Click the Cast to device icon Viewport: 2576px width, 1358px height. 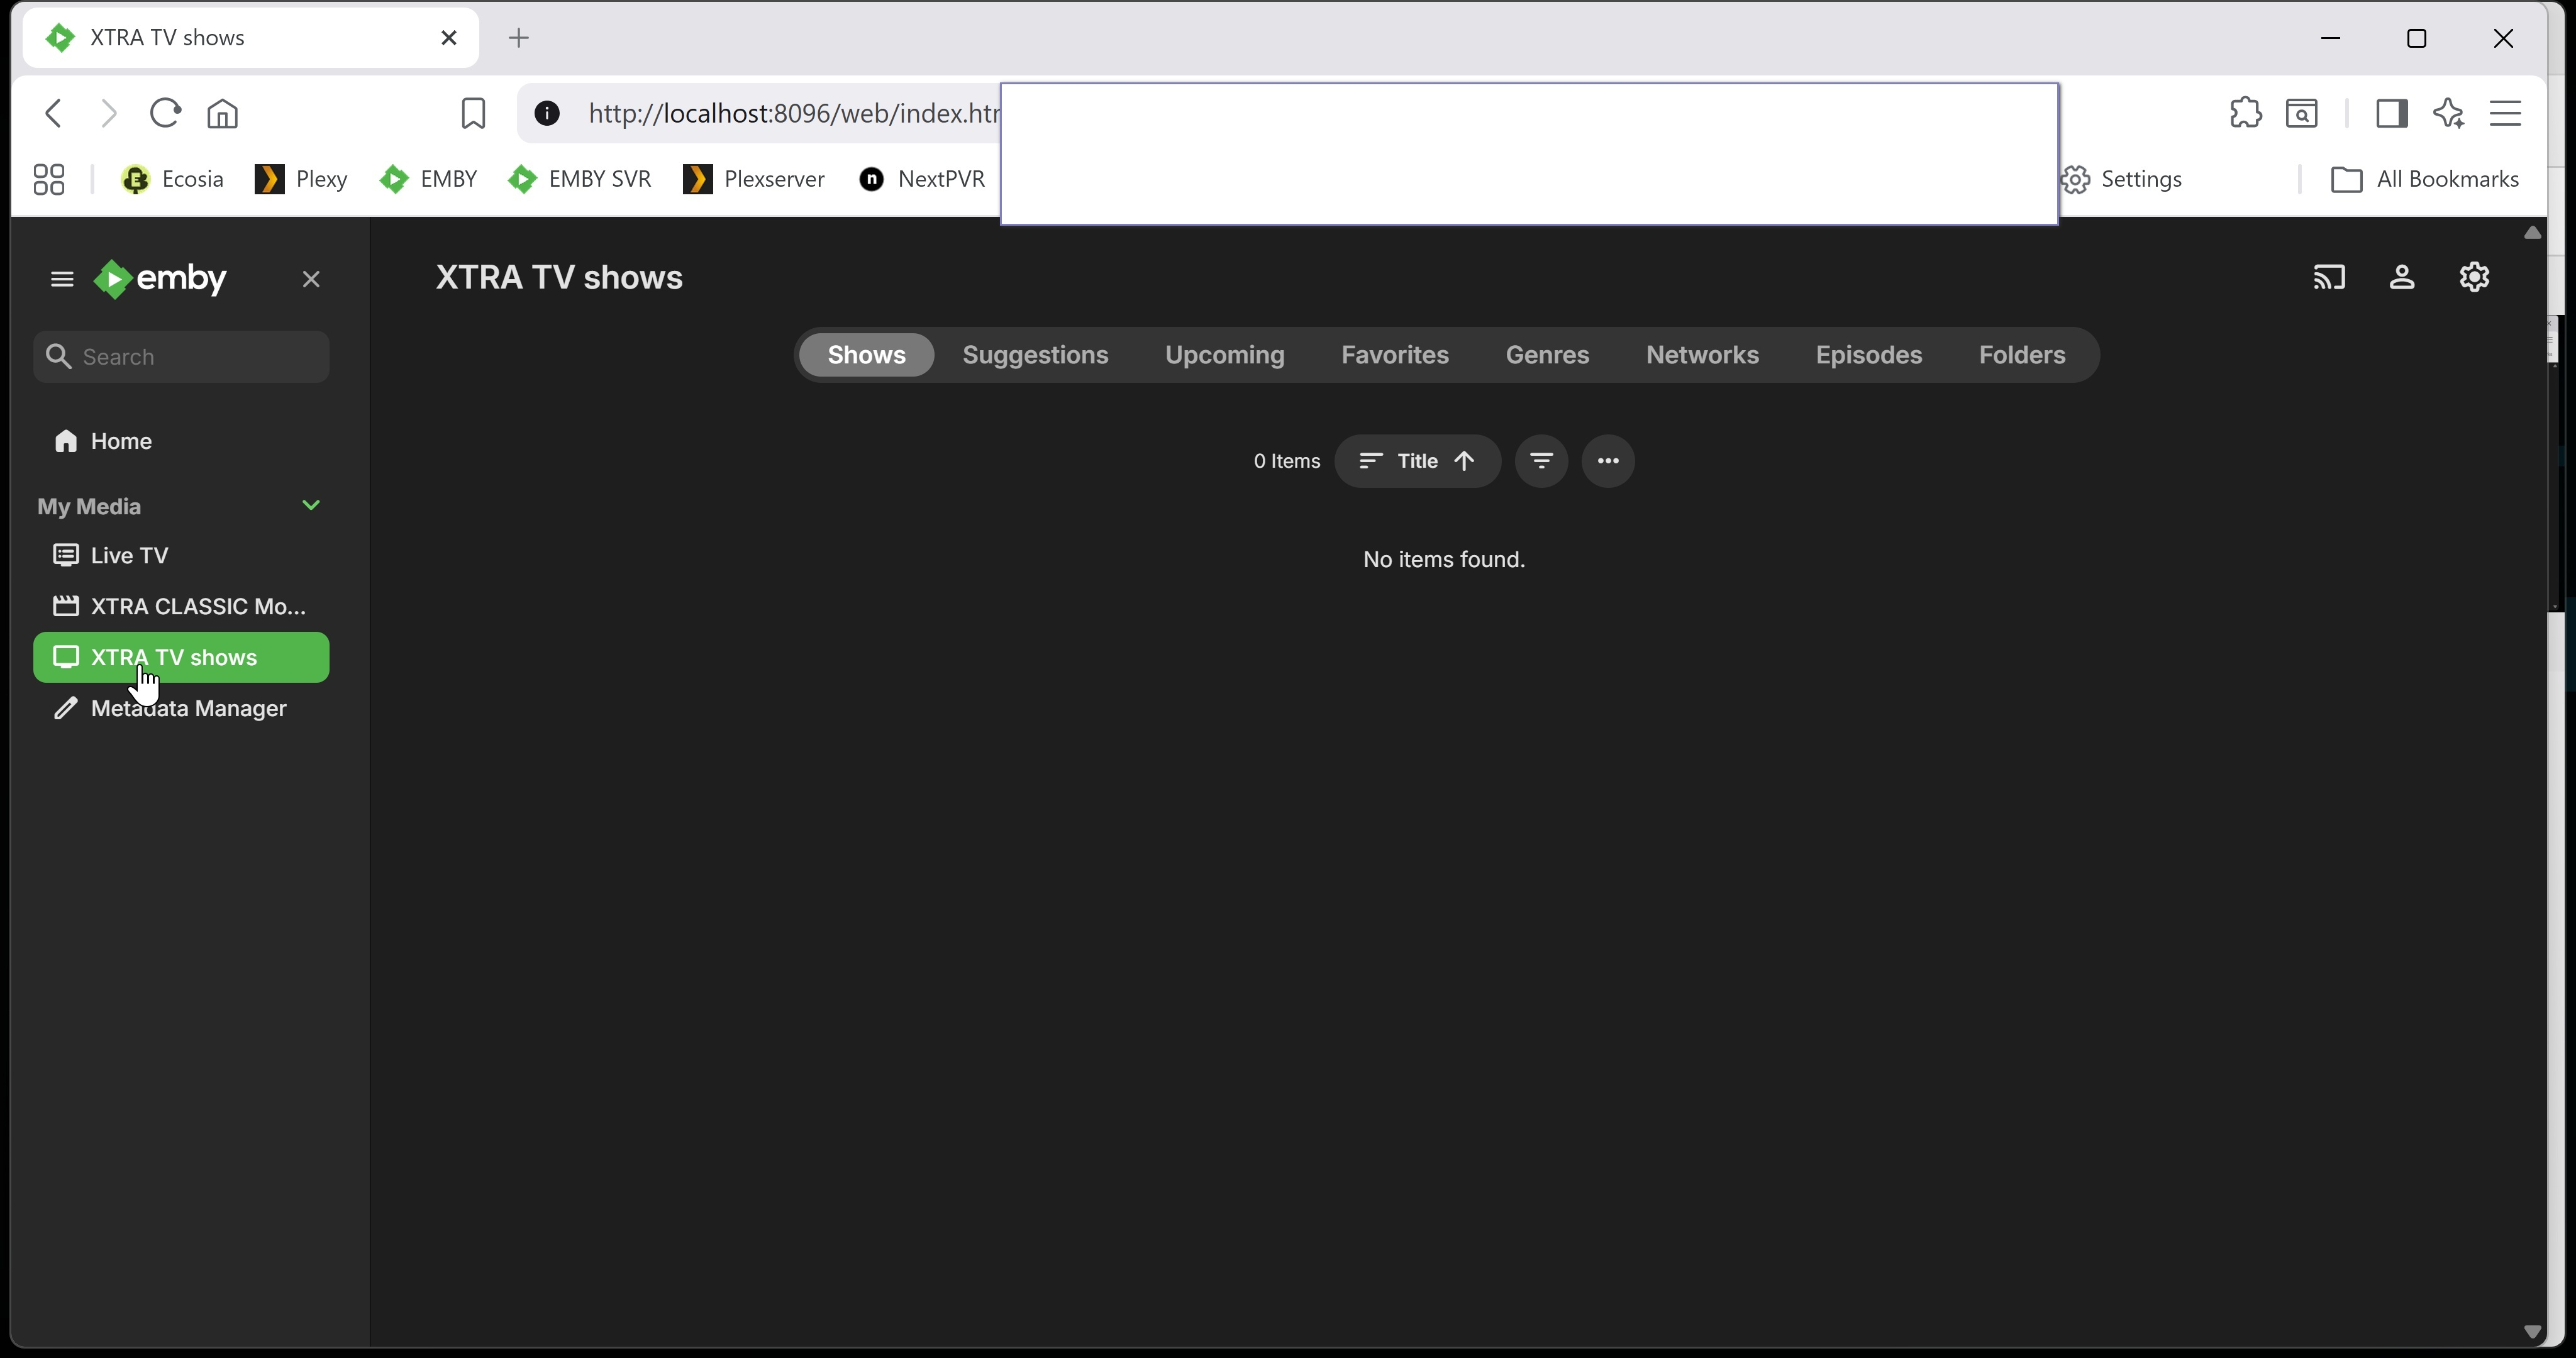2329,277
